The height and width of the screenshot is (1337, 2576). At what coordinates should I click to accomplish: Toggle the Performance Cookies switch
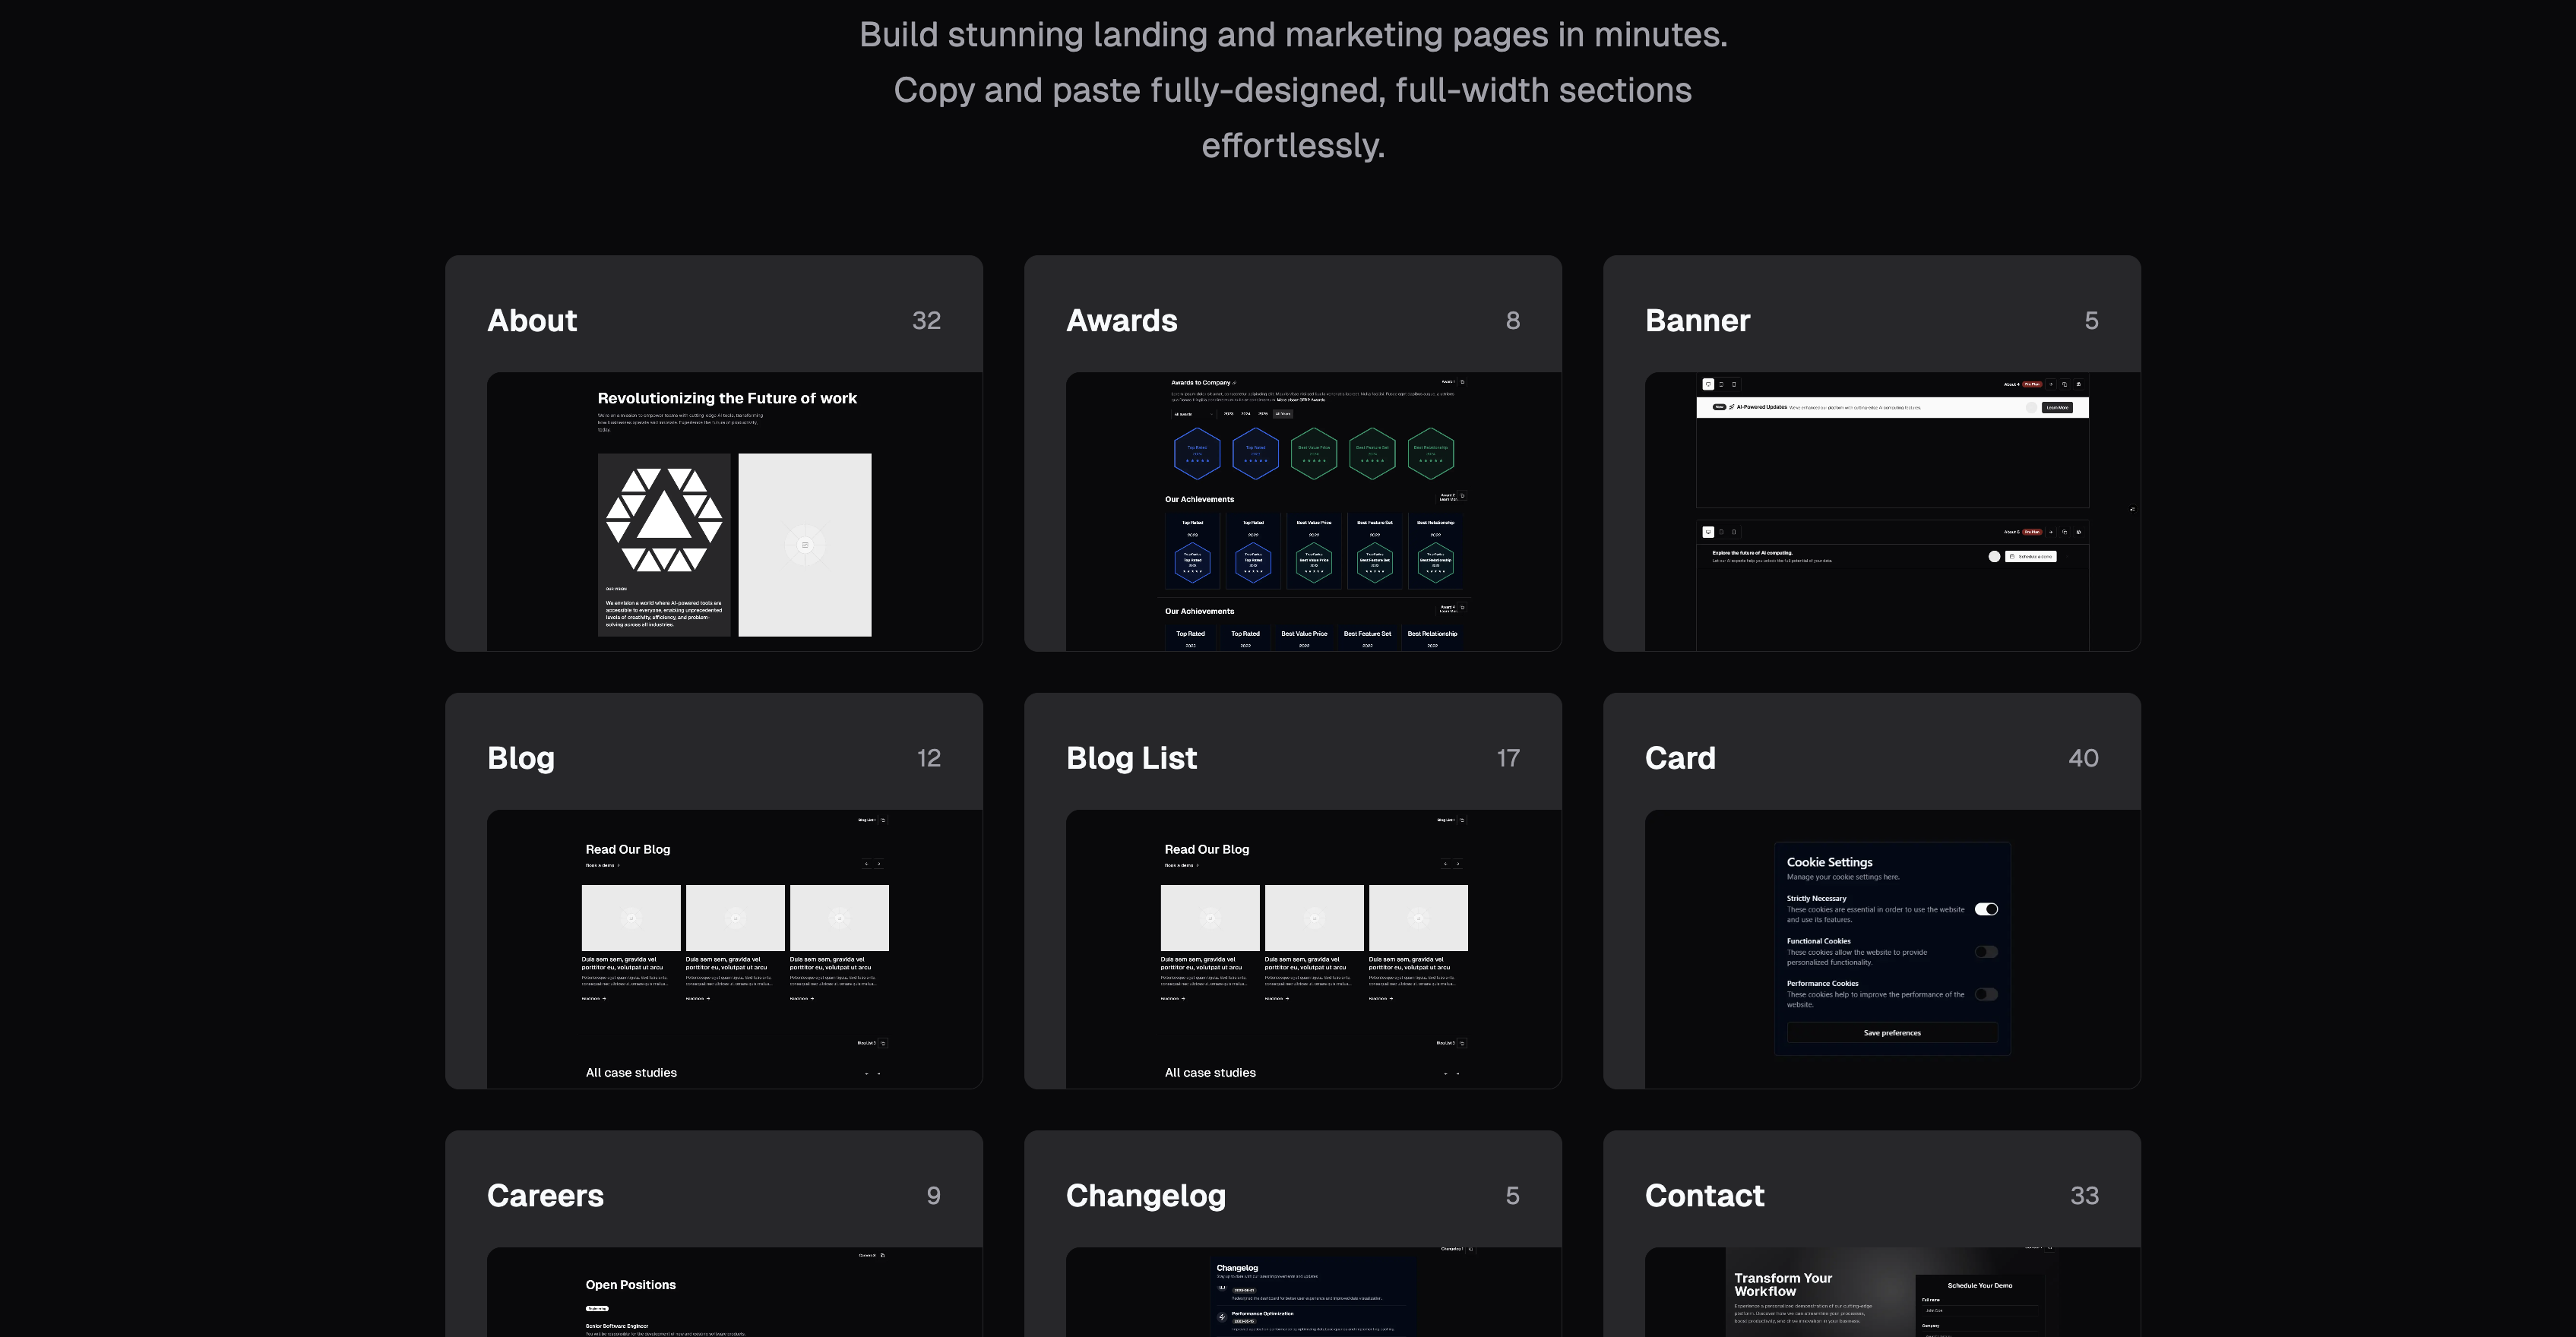click(x=1986, y=994)
